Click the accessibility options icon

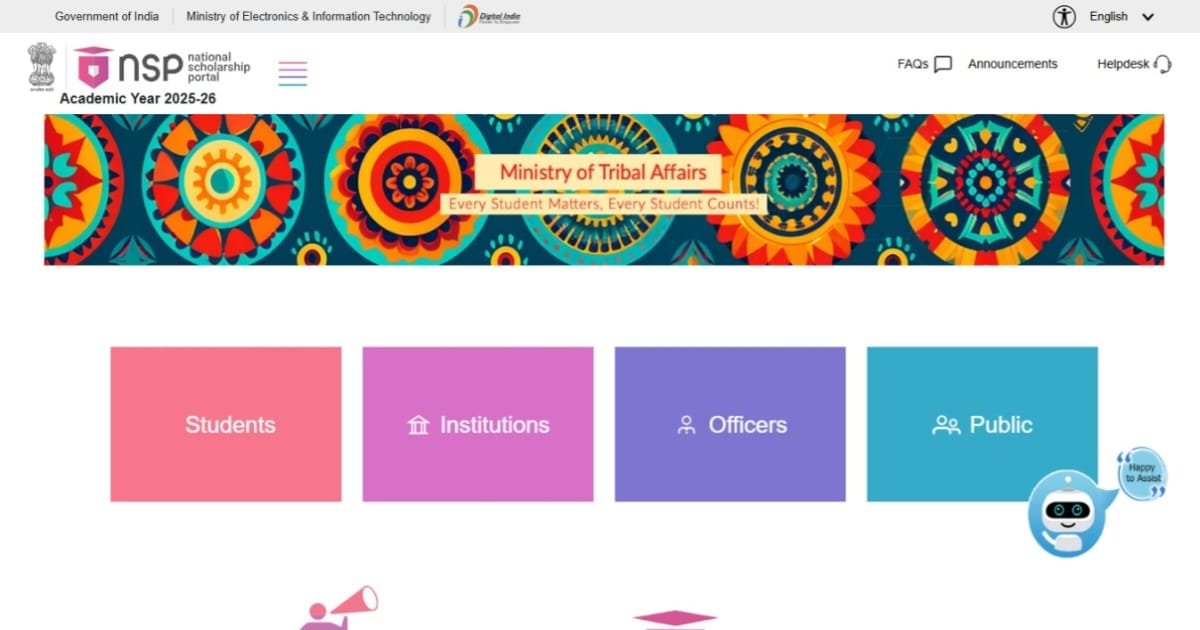coord(1064,16)
